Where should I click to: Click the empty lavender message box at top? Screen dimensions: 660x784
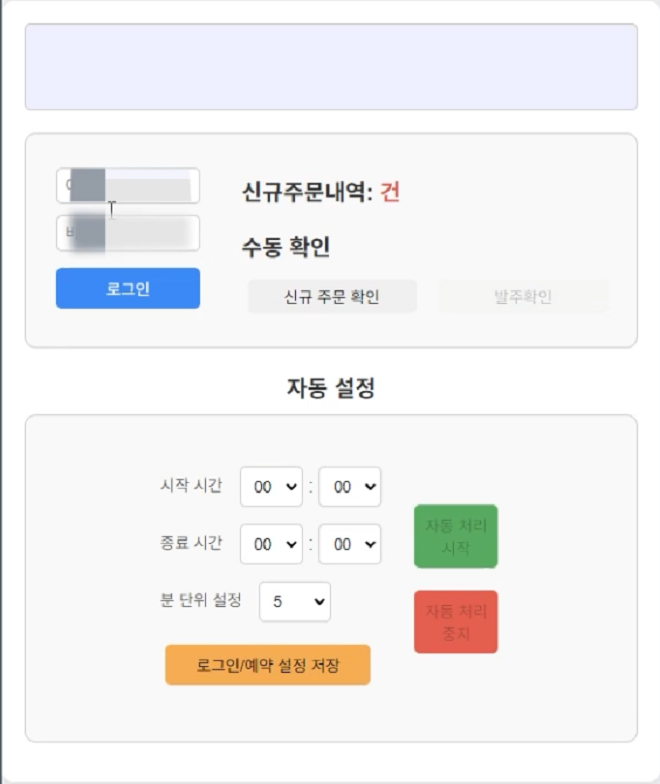pyautogui.click(x=331, y=66)
